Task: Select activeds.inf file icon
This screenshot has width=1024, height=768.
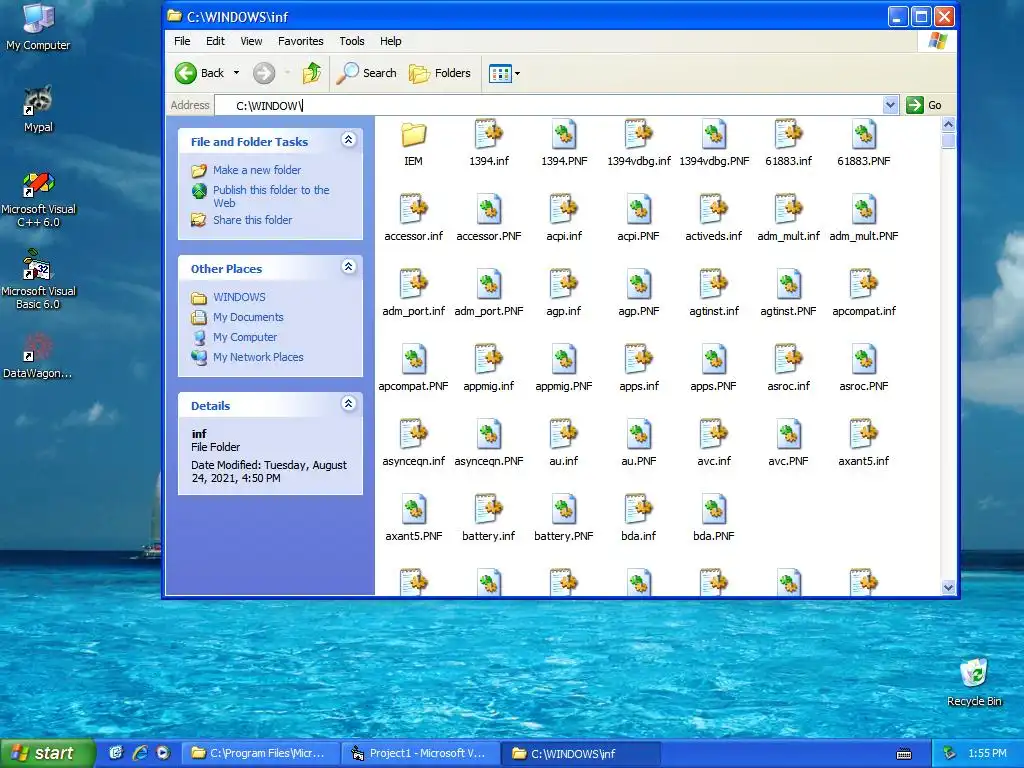Action: 714,210
